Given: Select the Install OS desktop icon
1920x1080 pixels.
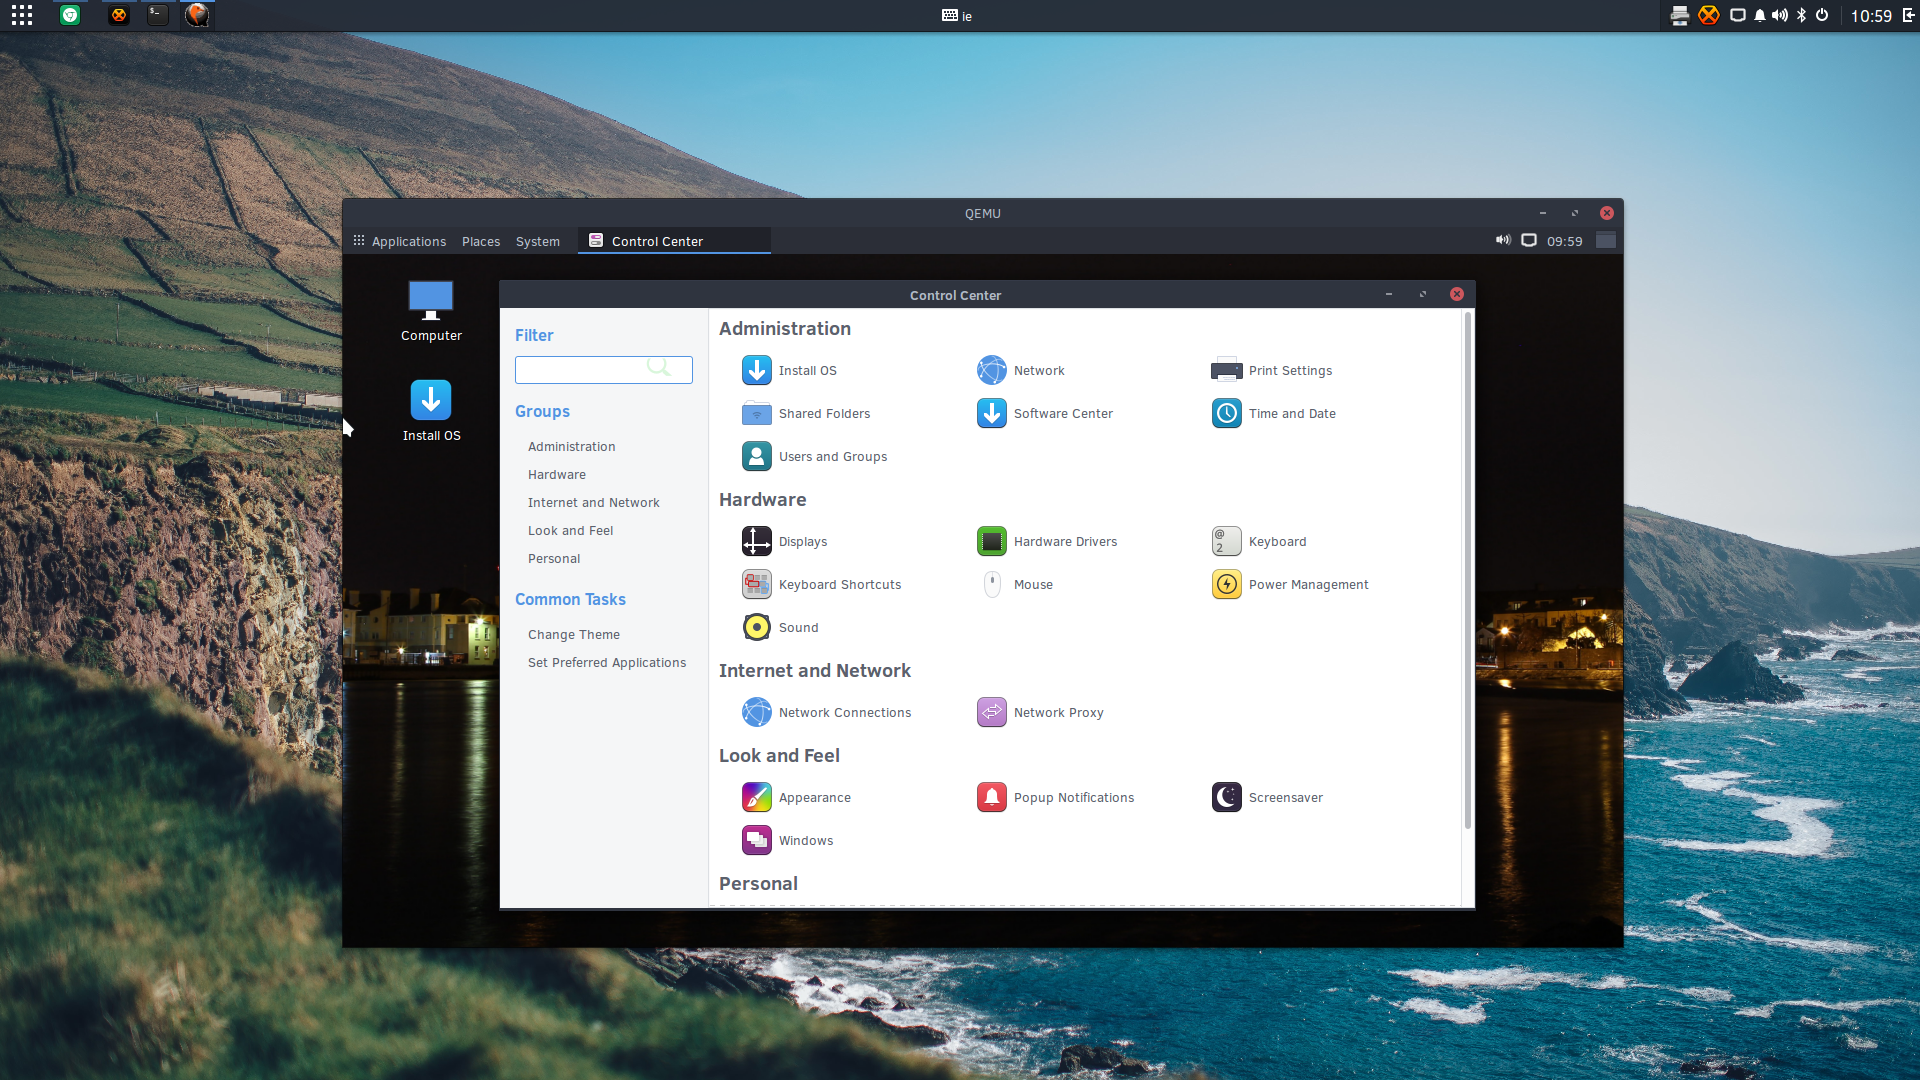Looking at the screenshot, I should (431, 411).
